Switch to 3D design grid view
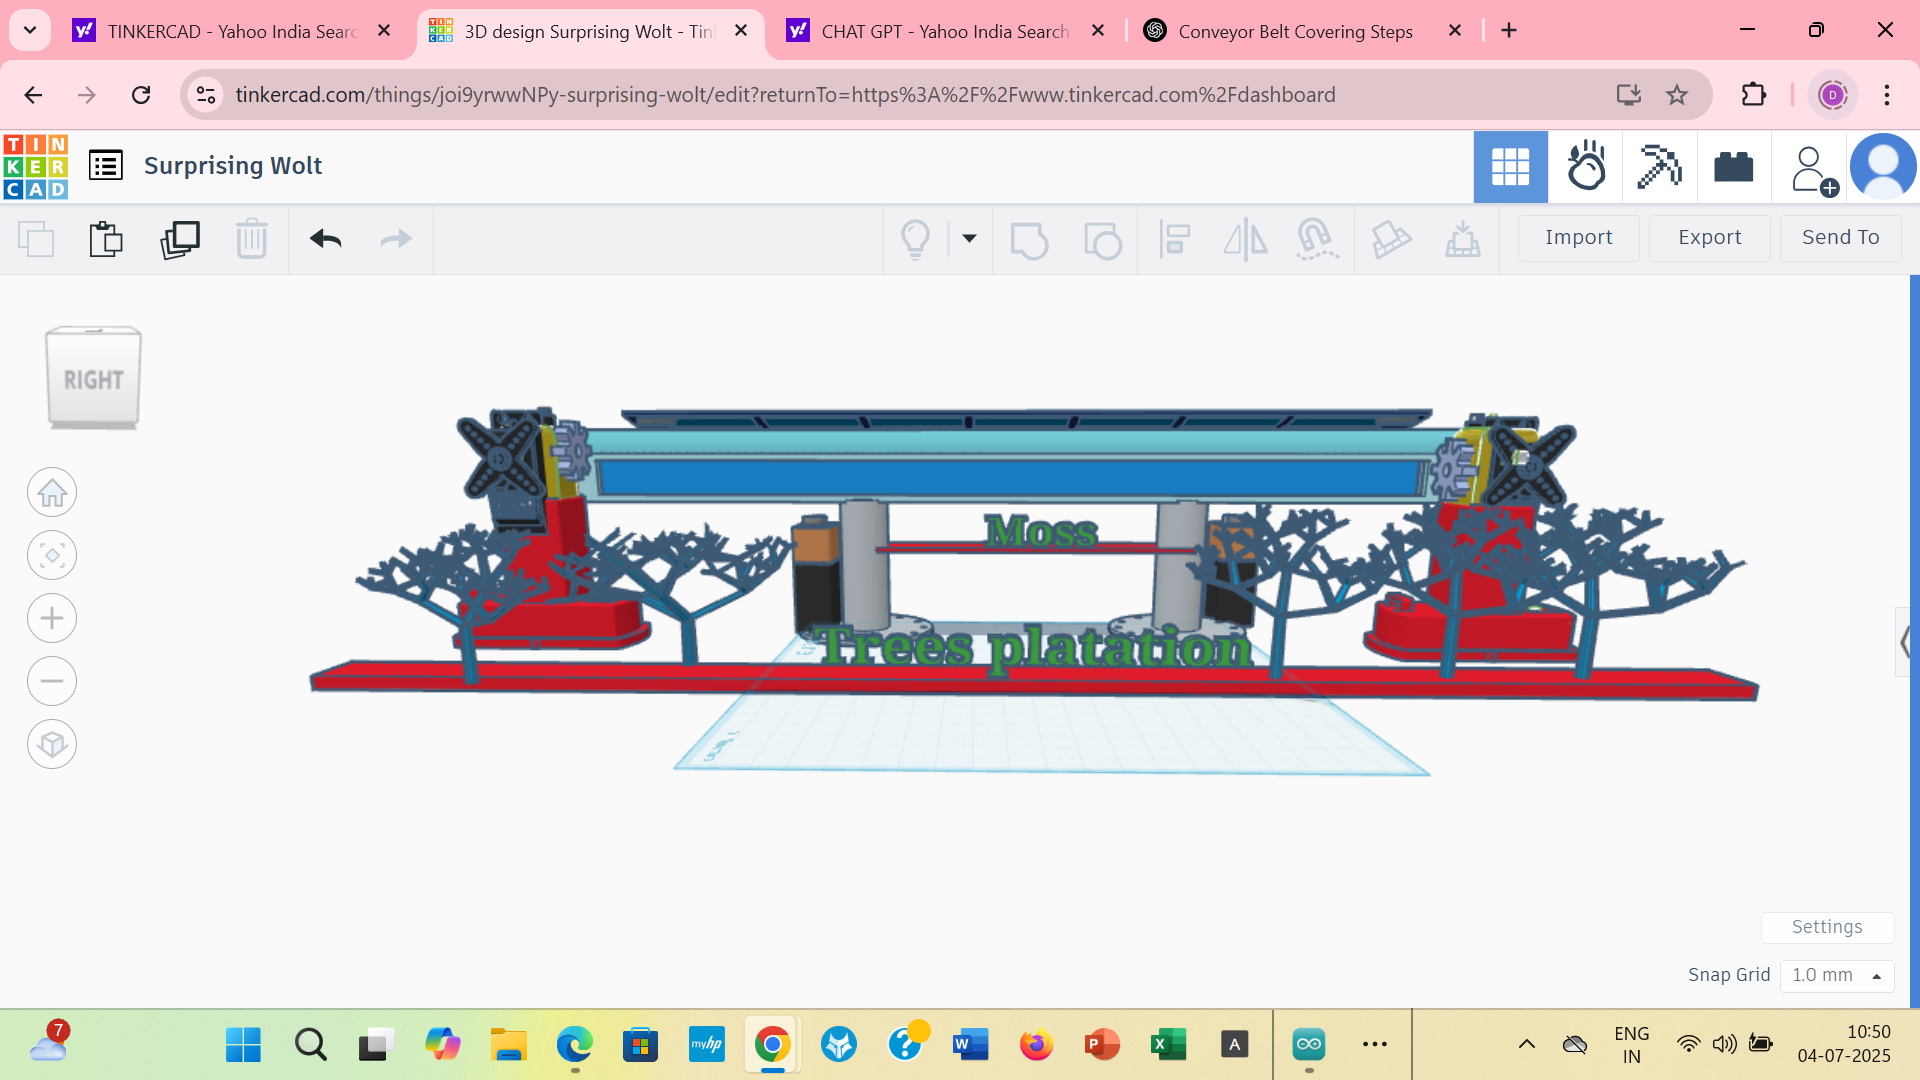The width and height of the screenshot is (1920, 1080). [1510, 167]
